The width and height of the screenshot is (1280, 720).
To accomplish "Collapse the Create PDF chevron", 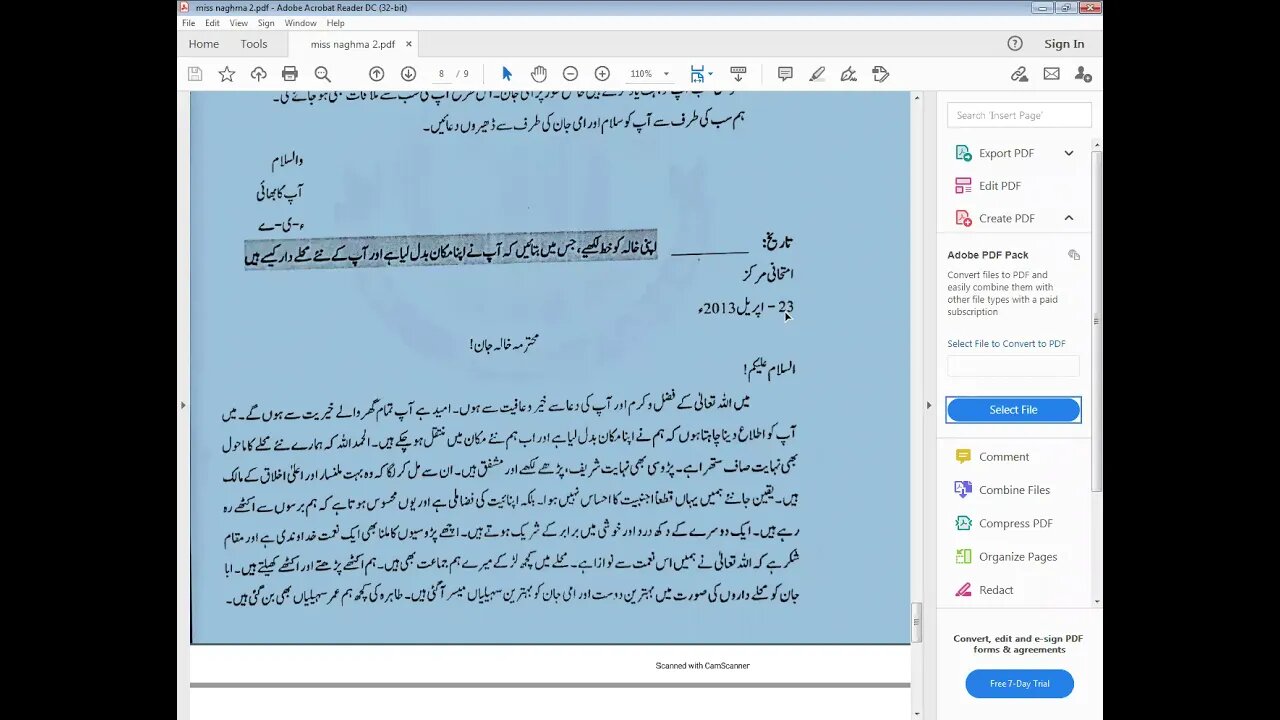I will pyautogui.click(x=1068, y=218).
